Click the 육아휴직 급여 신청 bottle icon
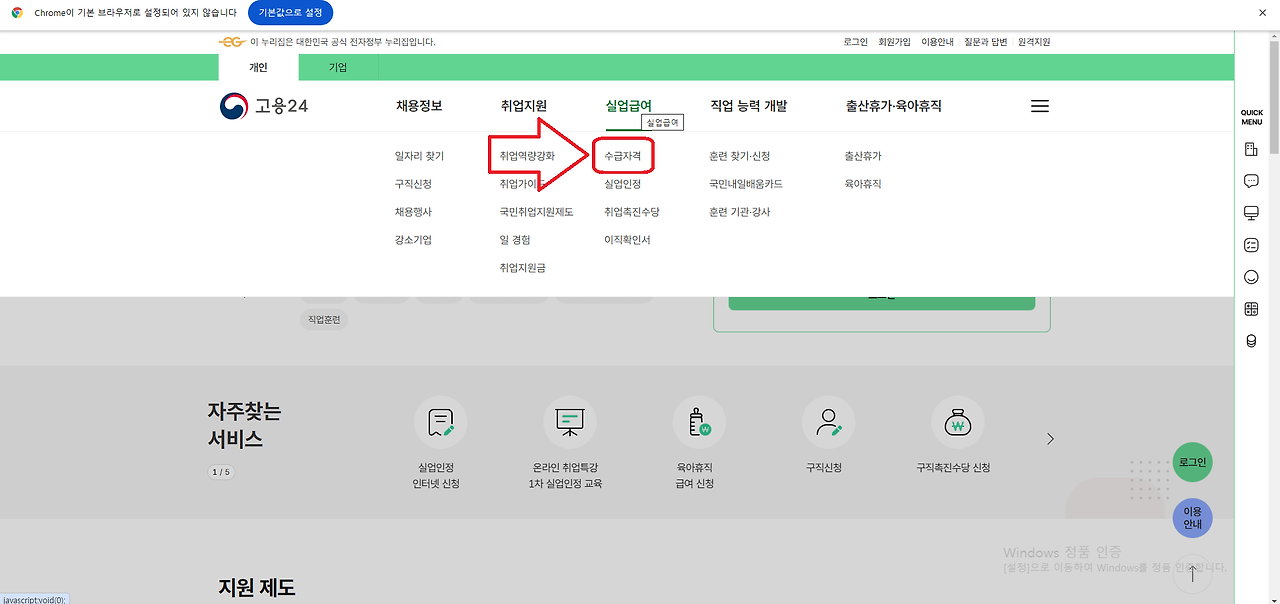 [x=699, y=422]
